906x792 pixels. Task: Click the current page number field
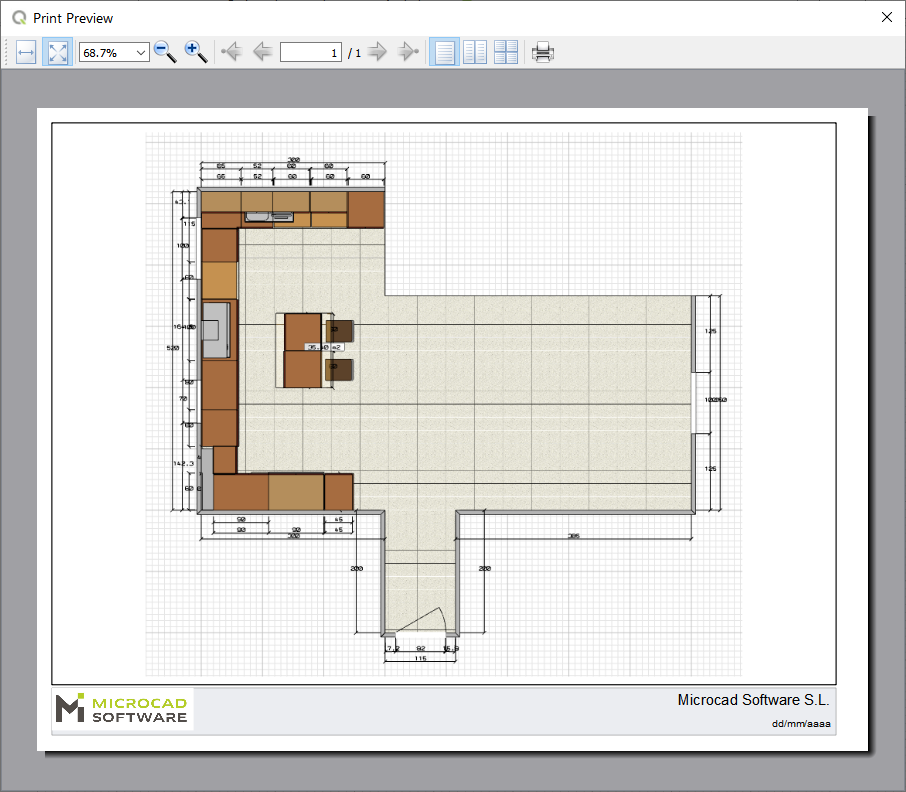point(311,52)
